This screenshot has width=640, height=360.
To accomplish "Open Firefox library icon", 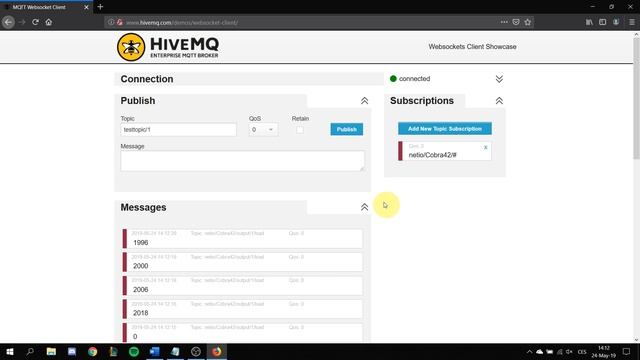I will click(x=589, y=22).
